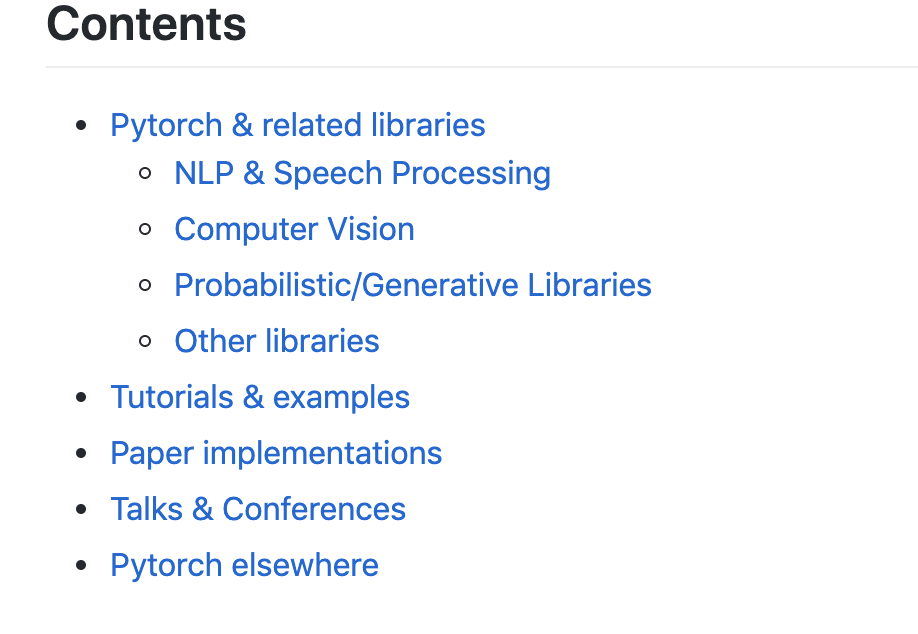Go to Talks & Conferences section
This screenshot has width=918, height=634.
point(258,509)
